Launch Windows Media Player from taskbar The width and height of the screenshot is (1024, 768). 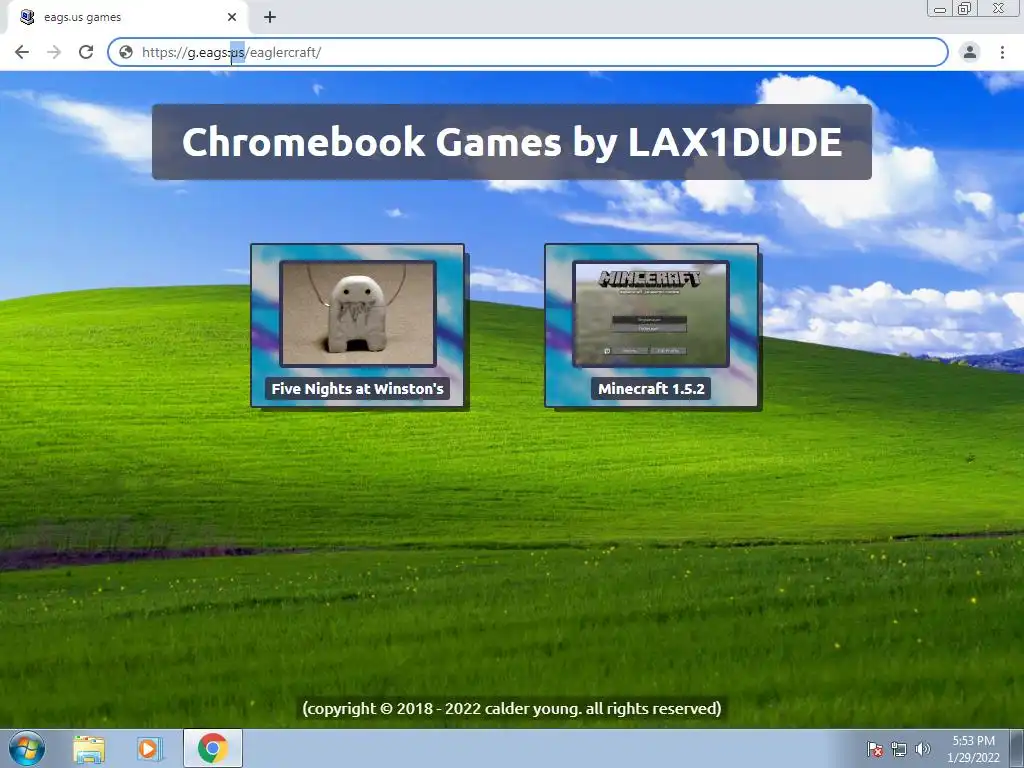click(150, 749)
